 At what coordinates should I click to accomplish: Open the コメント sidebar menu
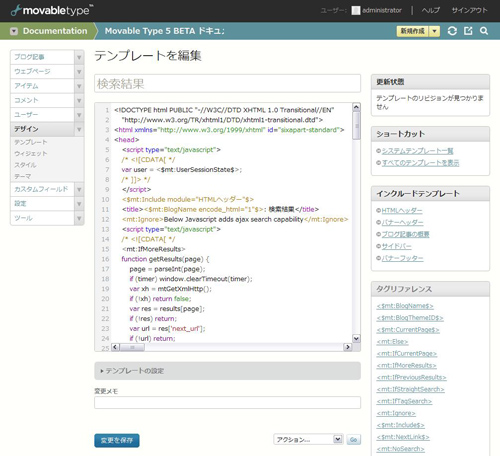[x=42, y=100]
